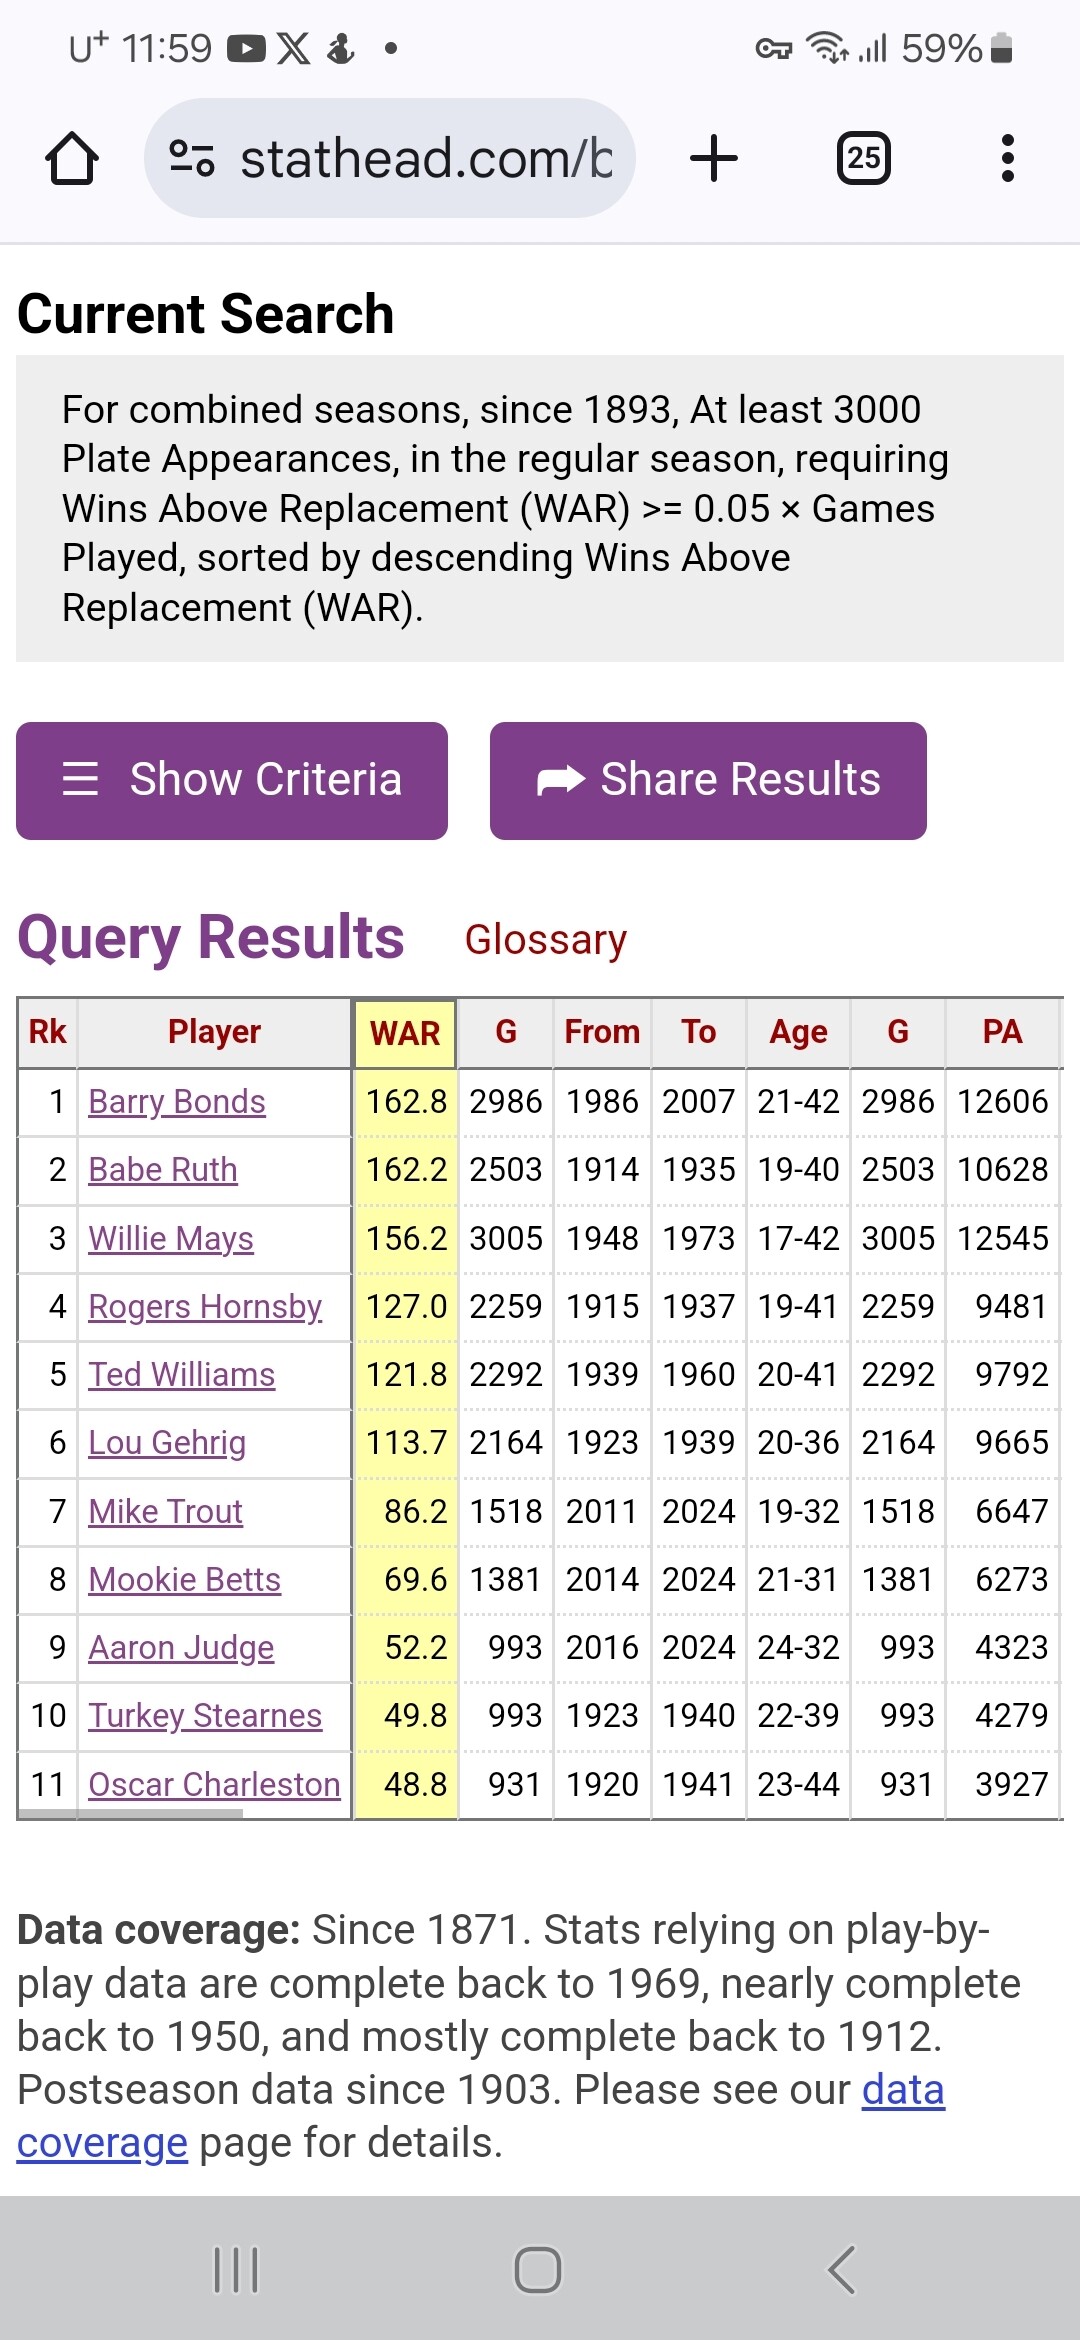Sort by the Age column header

pyautogui.click(x=798, y=1032)
